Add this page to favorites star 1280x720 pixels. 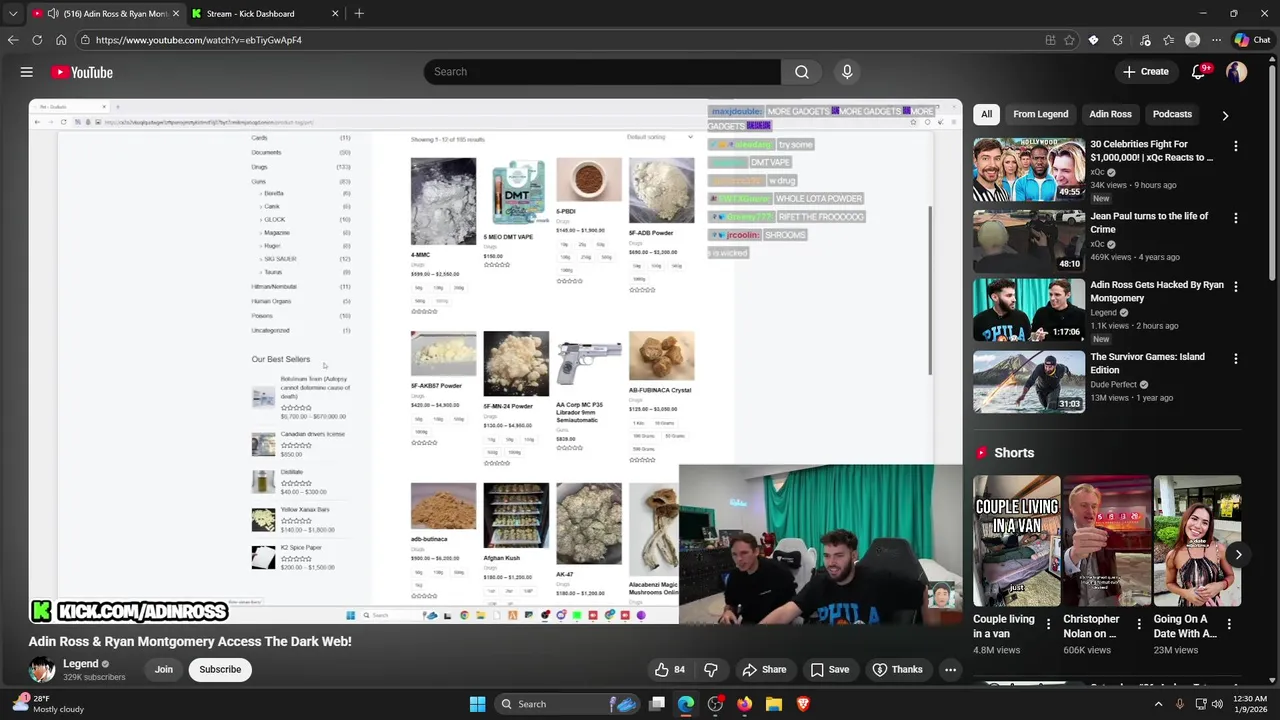pyautogui.click(x=1069, y=40)
